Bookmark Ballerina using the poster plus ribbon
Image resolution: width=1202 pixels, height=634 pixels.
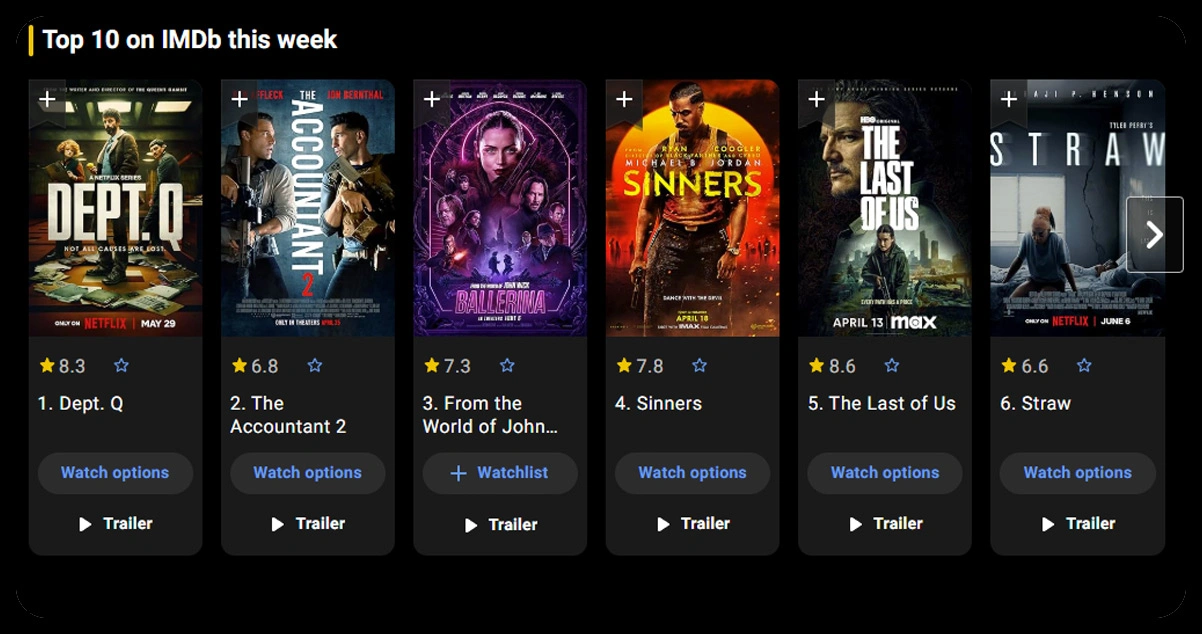432,100
